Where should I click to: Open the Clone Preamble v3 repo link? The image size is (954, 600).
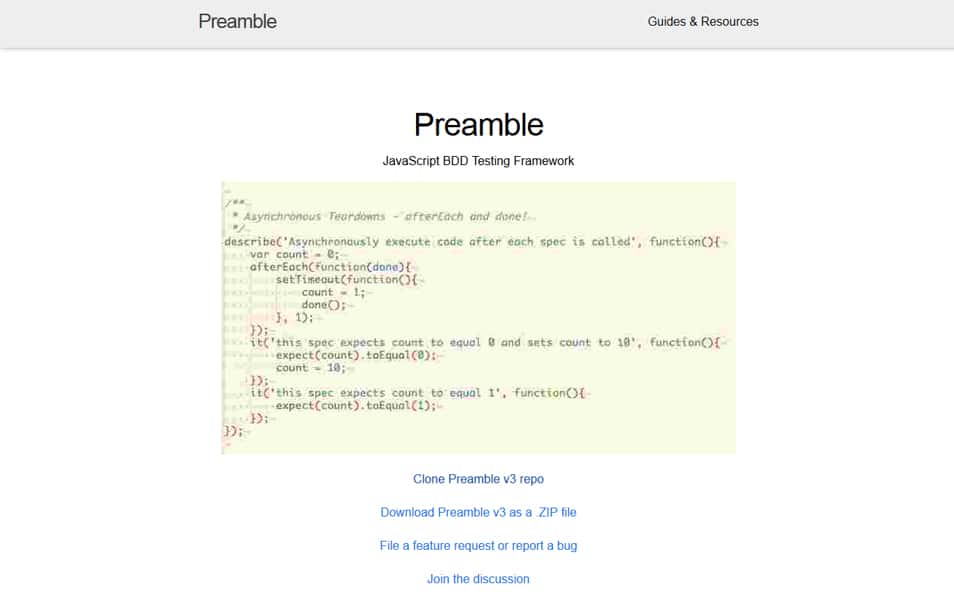[478, 479]
